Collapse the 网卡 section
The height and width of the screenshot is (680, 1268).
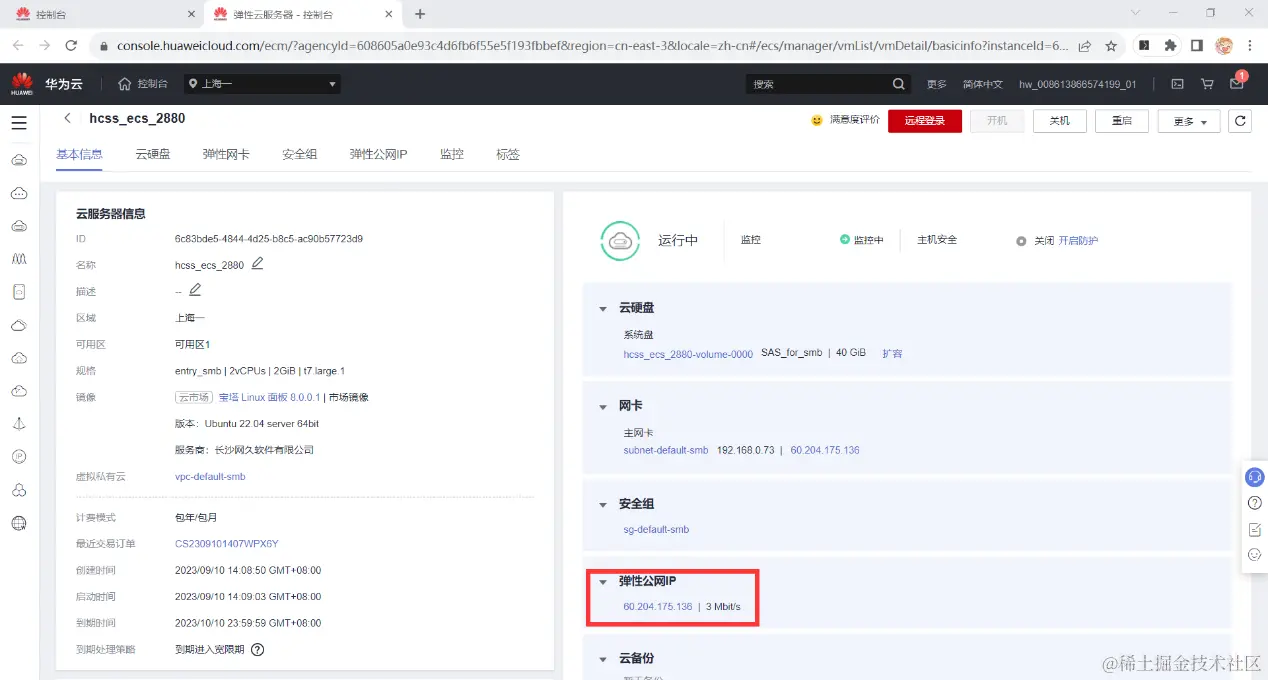click(x=603, y=406)
